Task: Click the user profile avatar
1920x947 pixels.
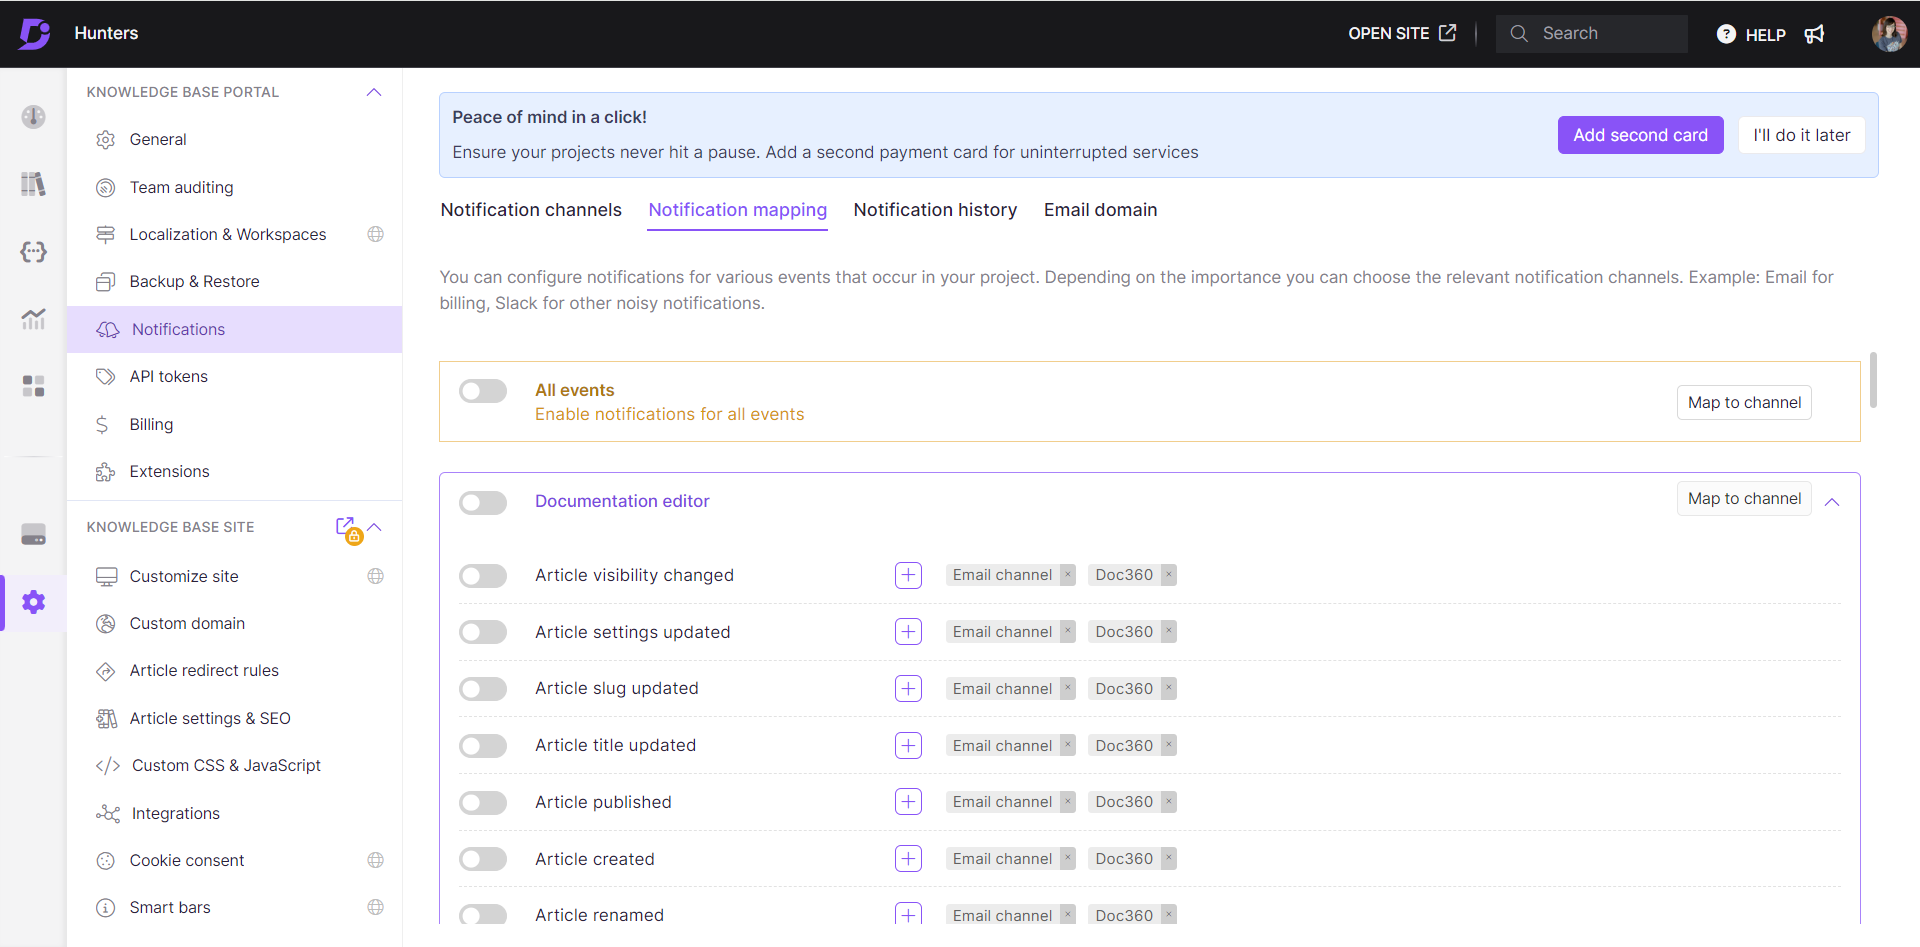Action: 1889,34
